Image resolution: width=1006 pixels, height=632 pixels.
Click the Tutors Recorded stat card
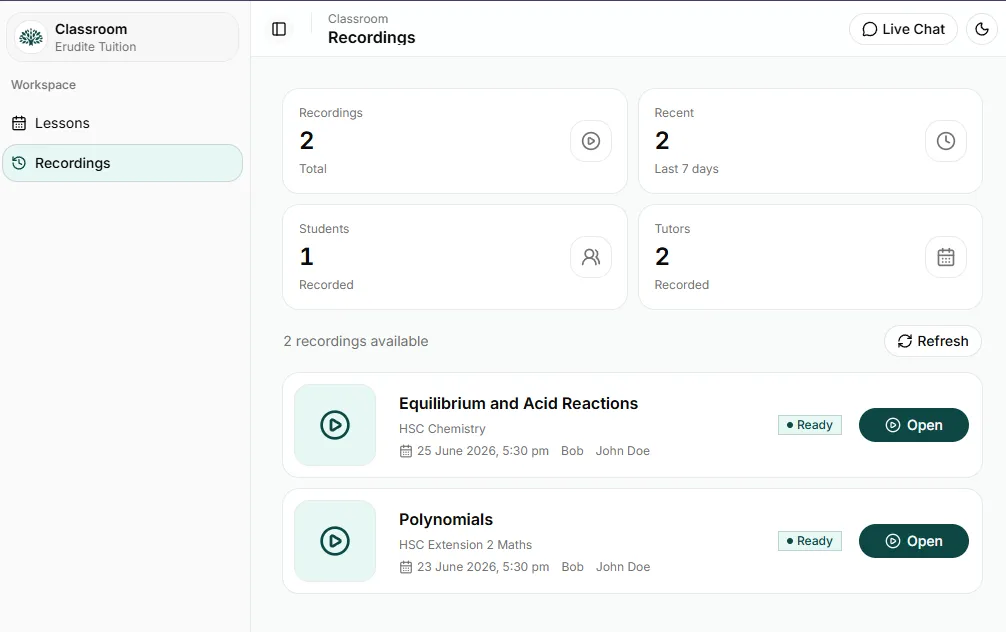(810, 257)
